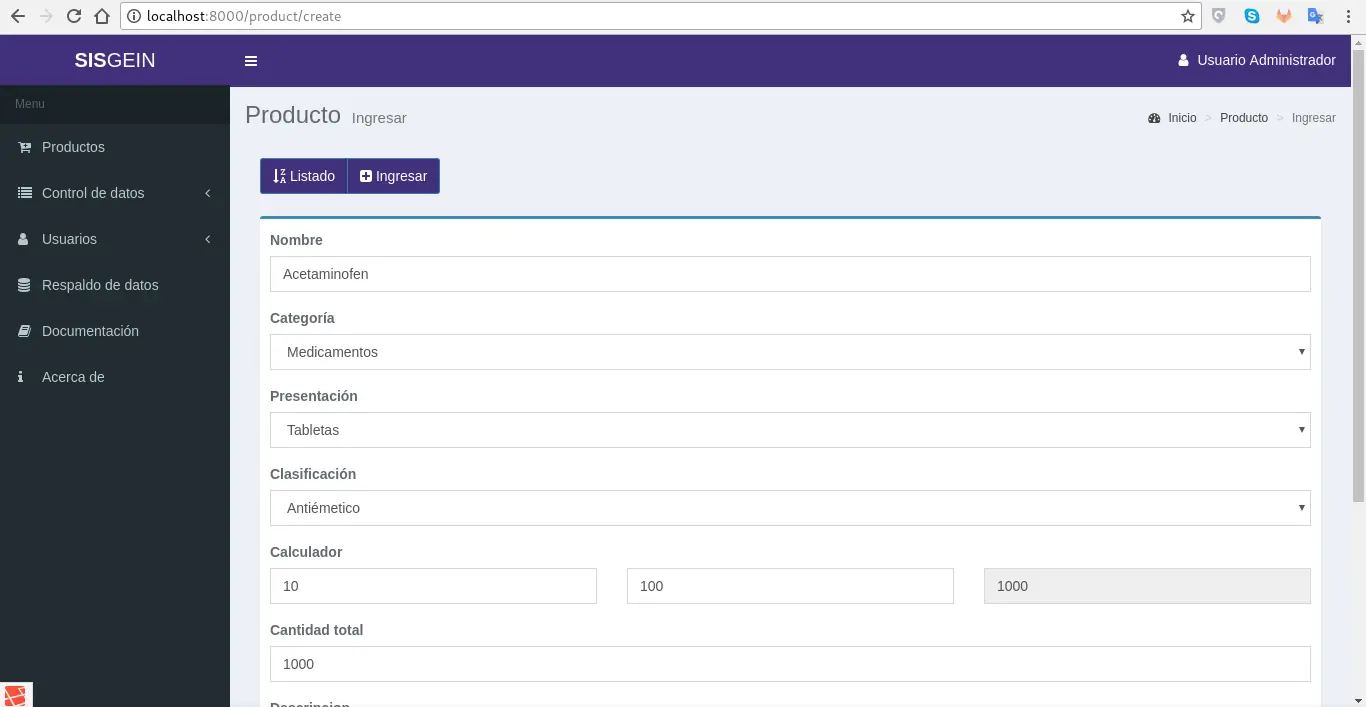The image size is (1366, 707).
Task: Open the Presentación dropdown
Action: (x=790, y=430)
